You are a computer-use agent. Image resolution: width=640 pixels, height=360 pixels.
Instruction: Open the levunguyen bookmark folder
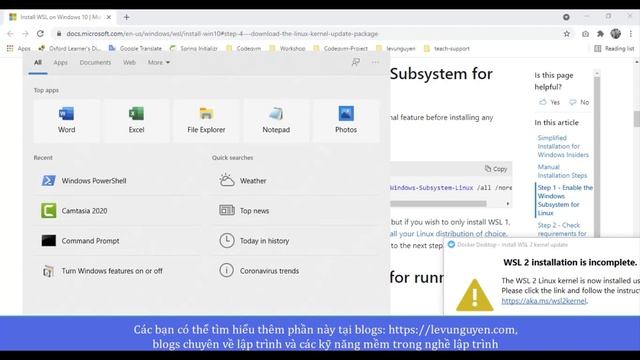(396, 48)
